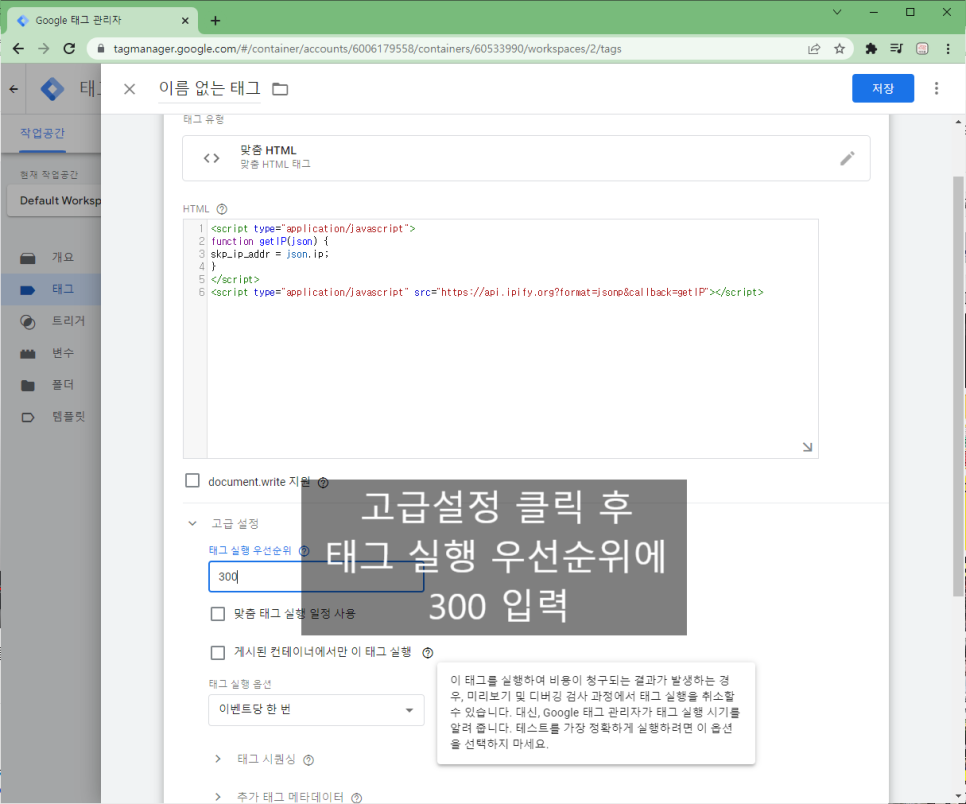Open 이벤트당 한 번 firing options dropdown
Image resolution: width=966 pixels, height=804 pixels.
pyautogui.click(x=316, y=710)
